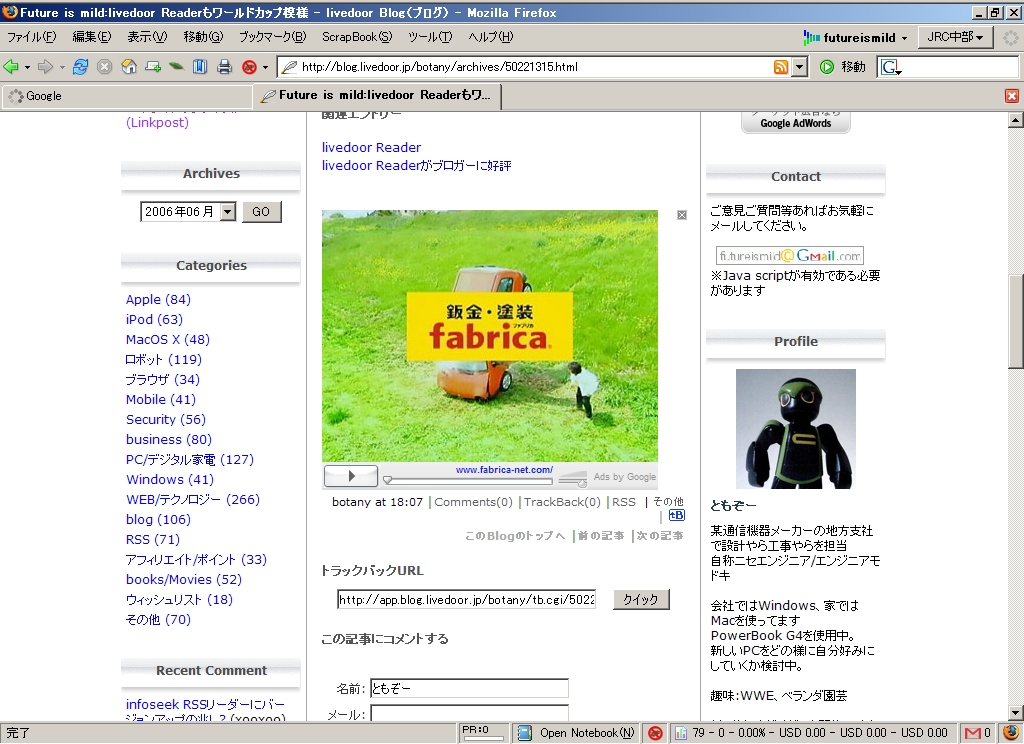Viewport: 1024px width, 744px height.
Task: Open the Apple (84) category
Action: (x=158, y=300)
